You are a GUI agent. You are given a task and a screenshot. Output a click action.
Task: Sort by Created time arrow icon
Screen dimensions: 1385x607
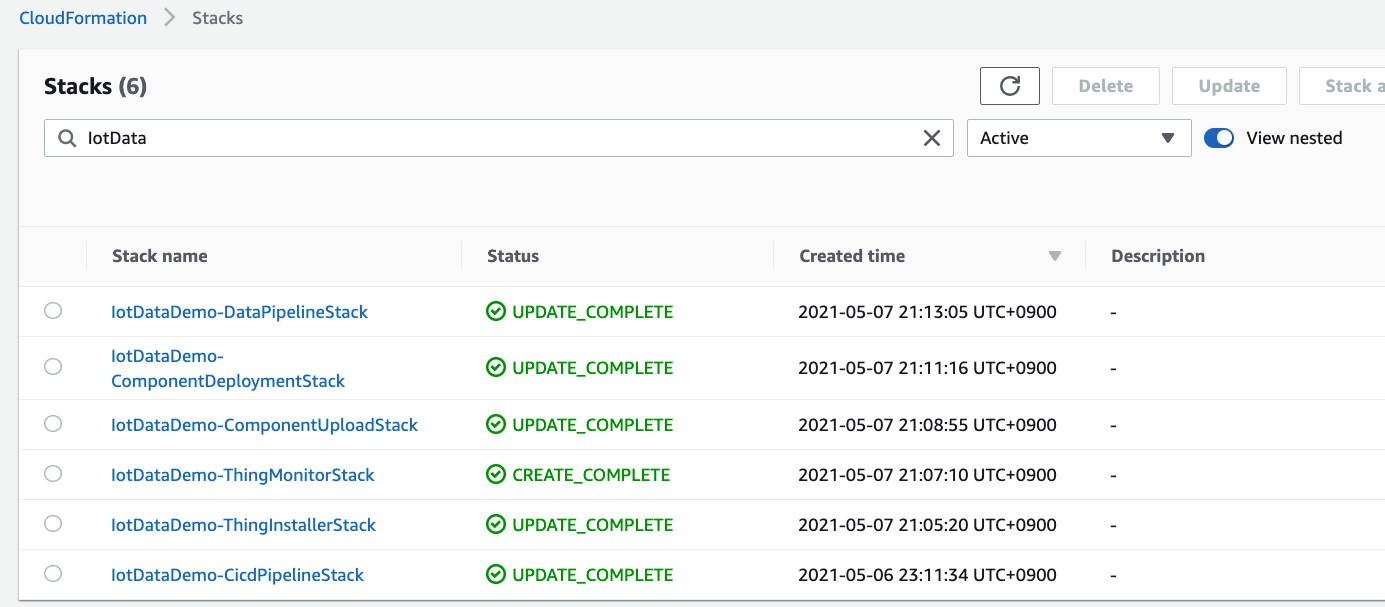(1054, 256)
